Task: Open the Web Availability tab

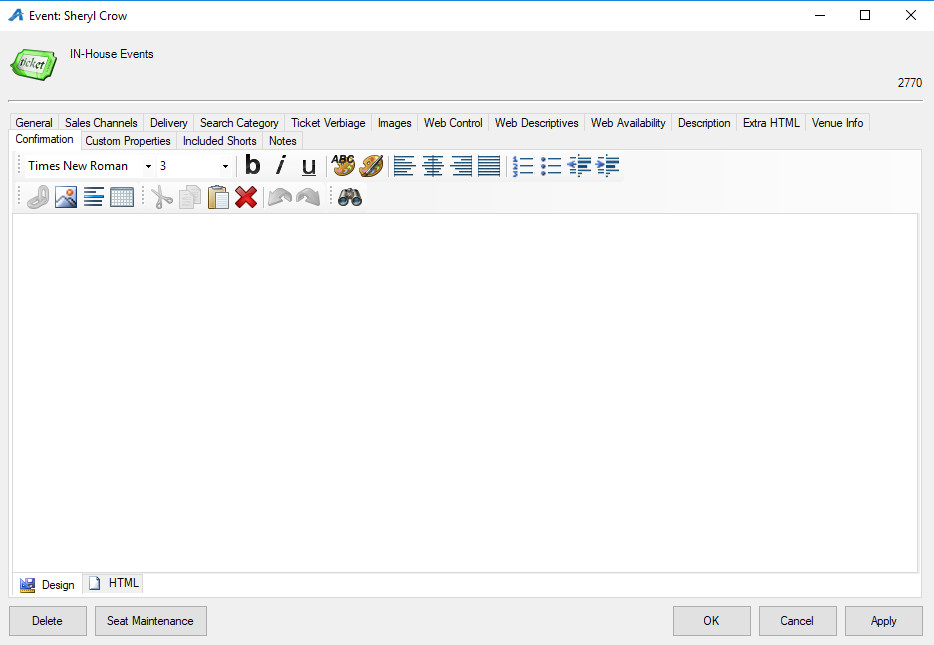Action: pos(628,123)
